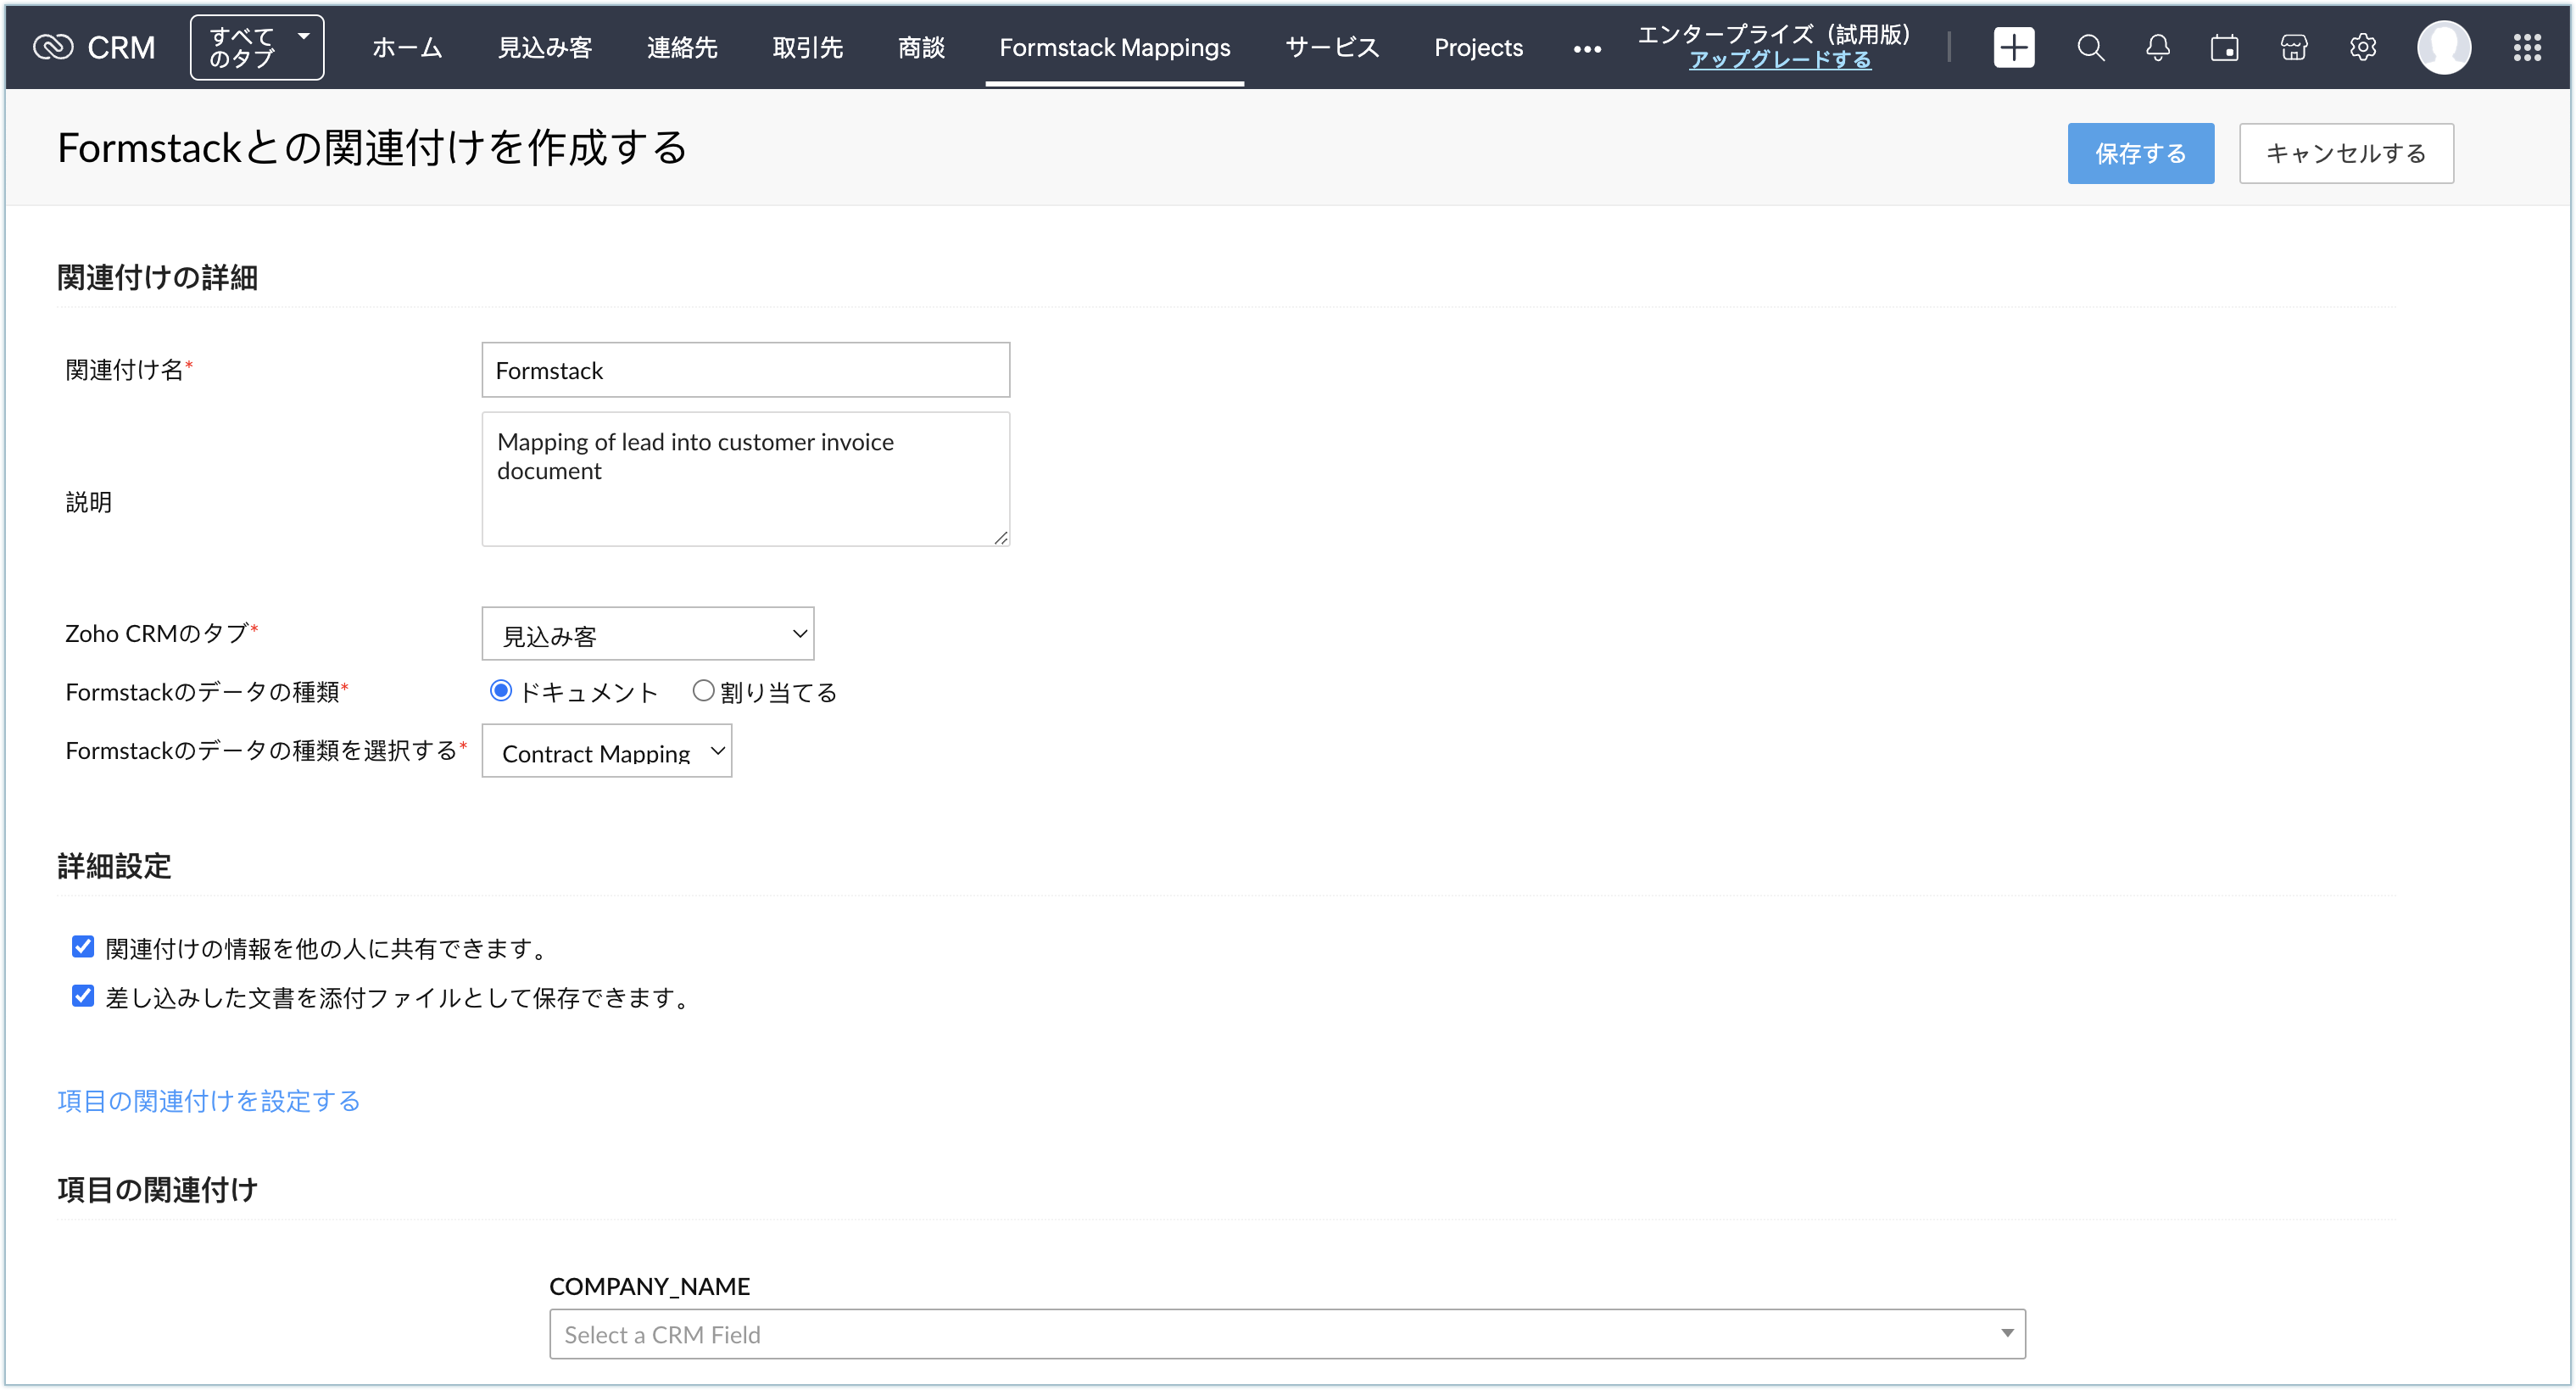2576x1390 pixels.
Task: Go to the サービス tab
Action: tap(1332, 47)
